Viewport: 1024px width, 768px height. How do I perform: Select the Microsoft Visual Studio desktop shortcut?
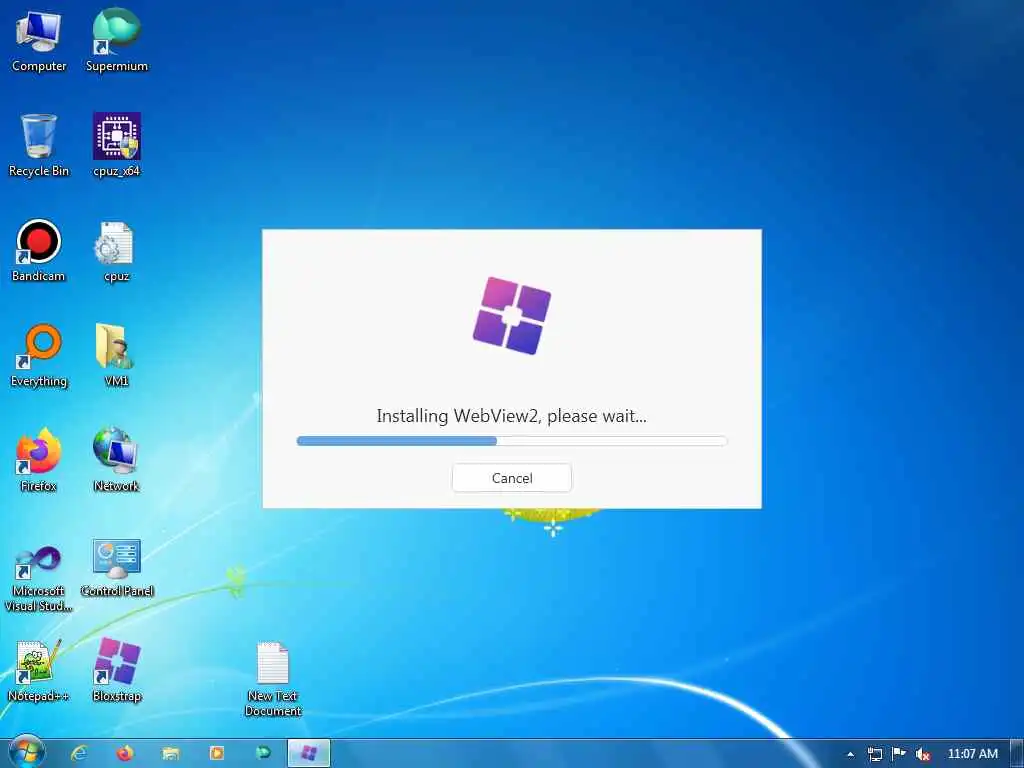[39, 579]
